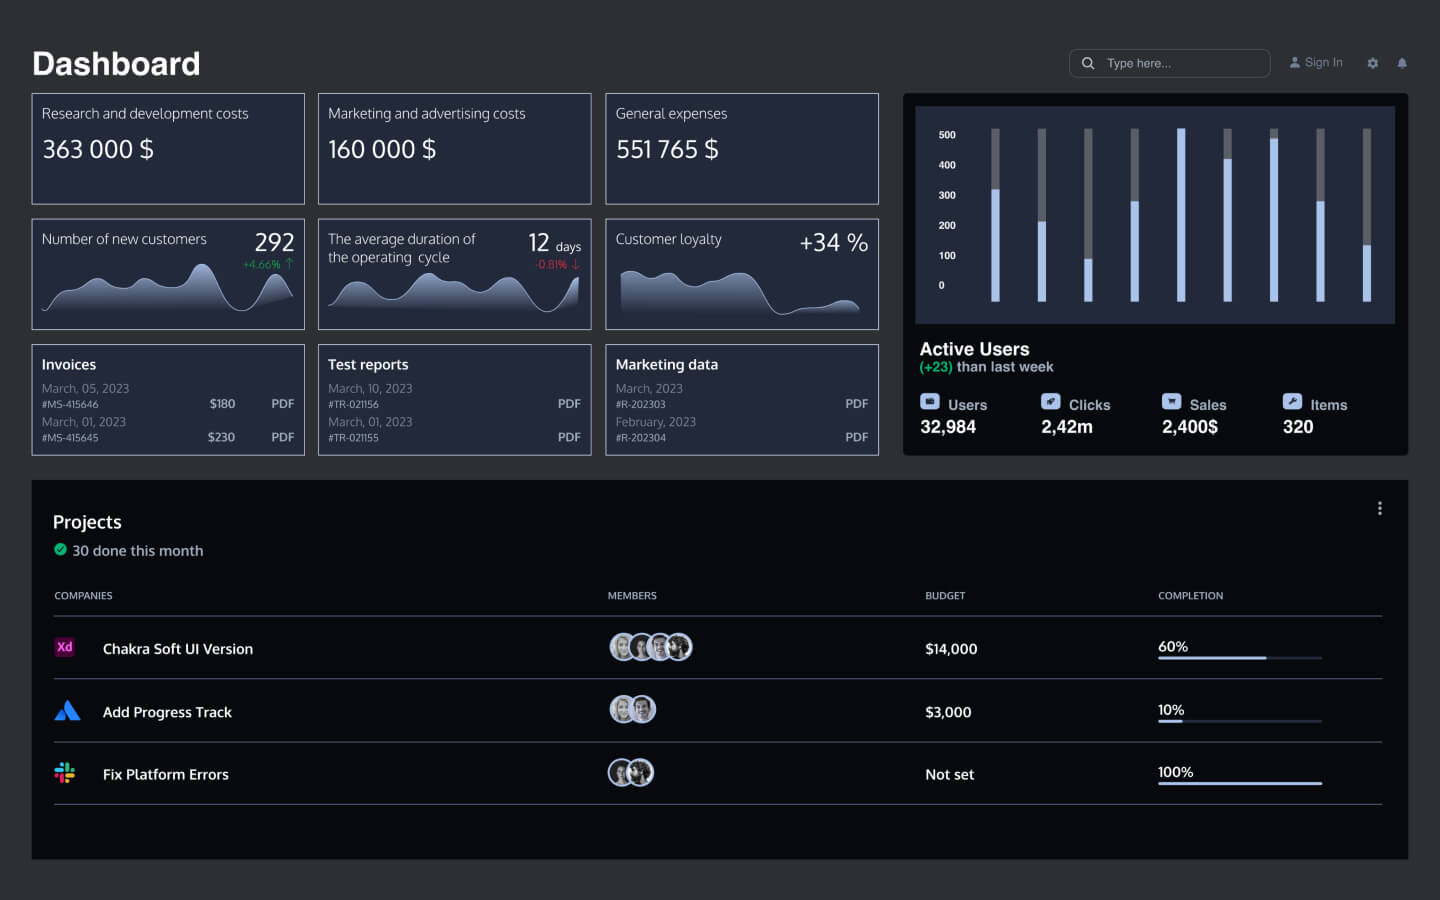Click the 60% completion progress bar
This screenshot has height=900, width=1440.
coord(1240,658)
